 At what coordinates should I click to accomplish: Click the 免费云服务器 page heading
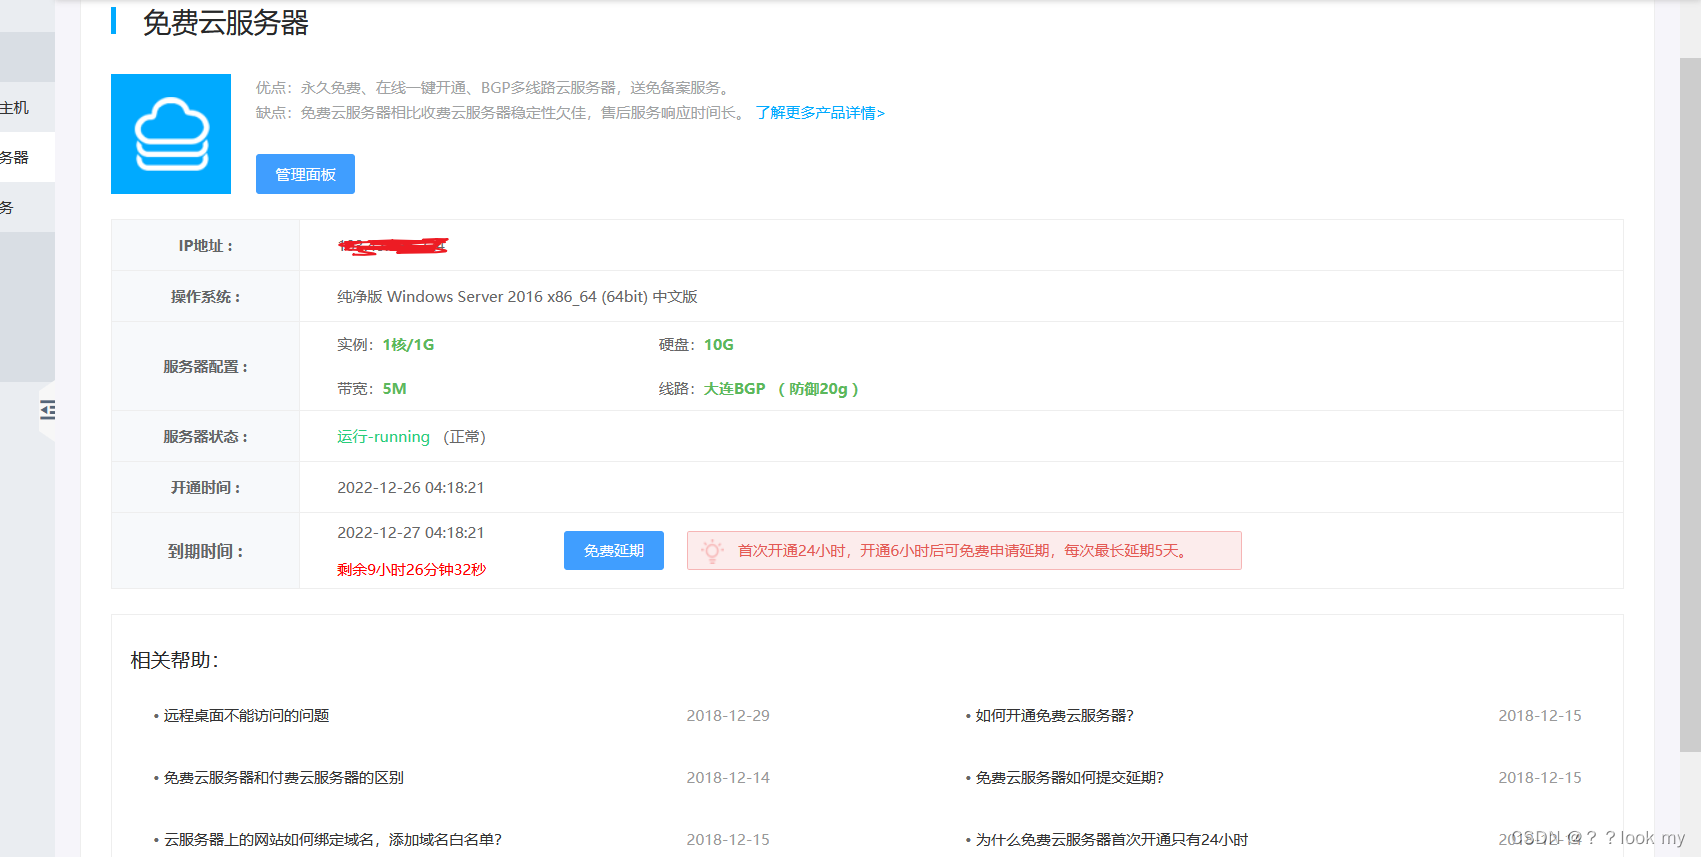(225, 23)
